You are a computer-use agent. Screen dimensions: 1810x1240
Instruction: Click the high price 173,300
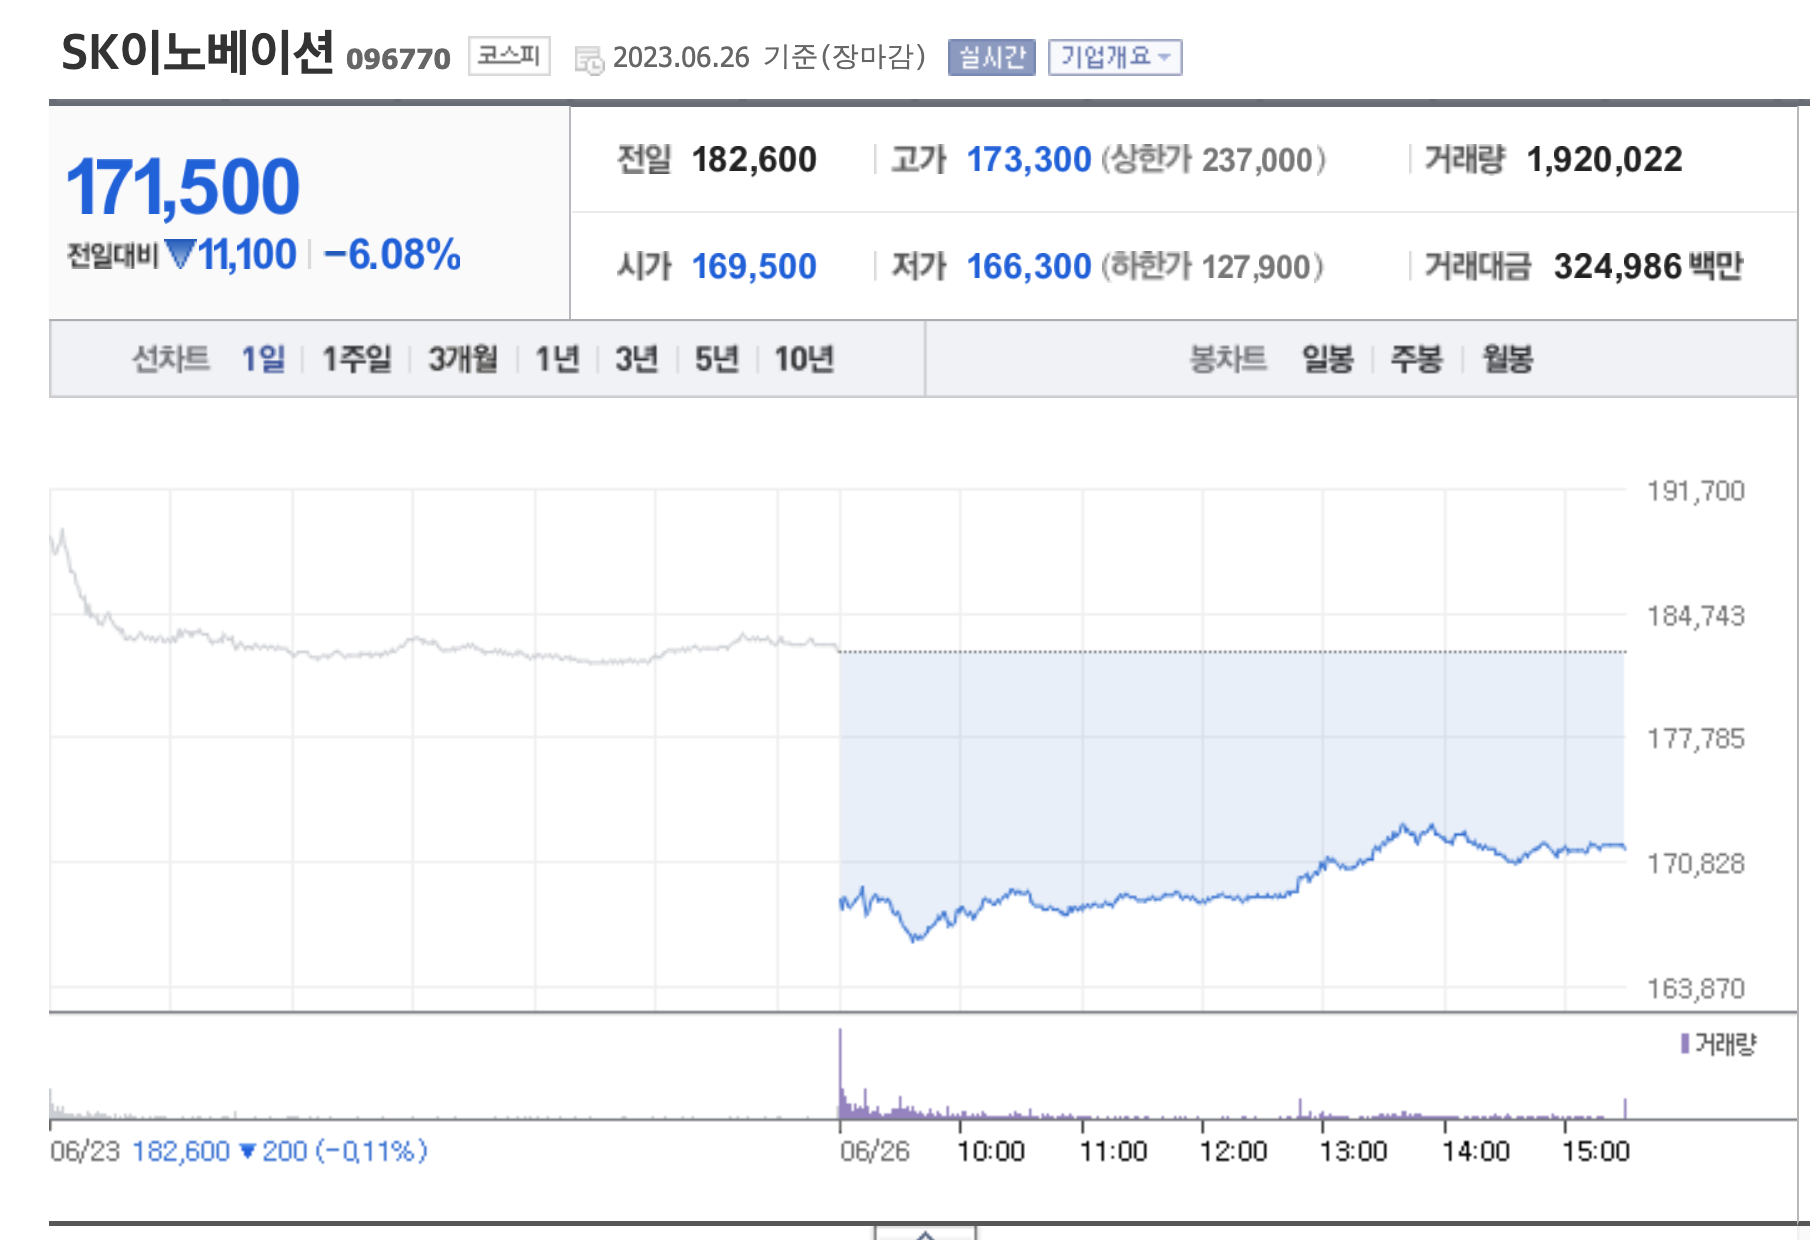pos(1028,160)
